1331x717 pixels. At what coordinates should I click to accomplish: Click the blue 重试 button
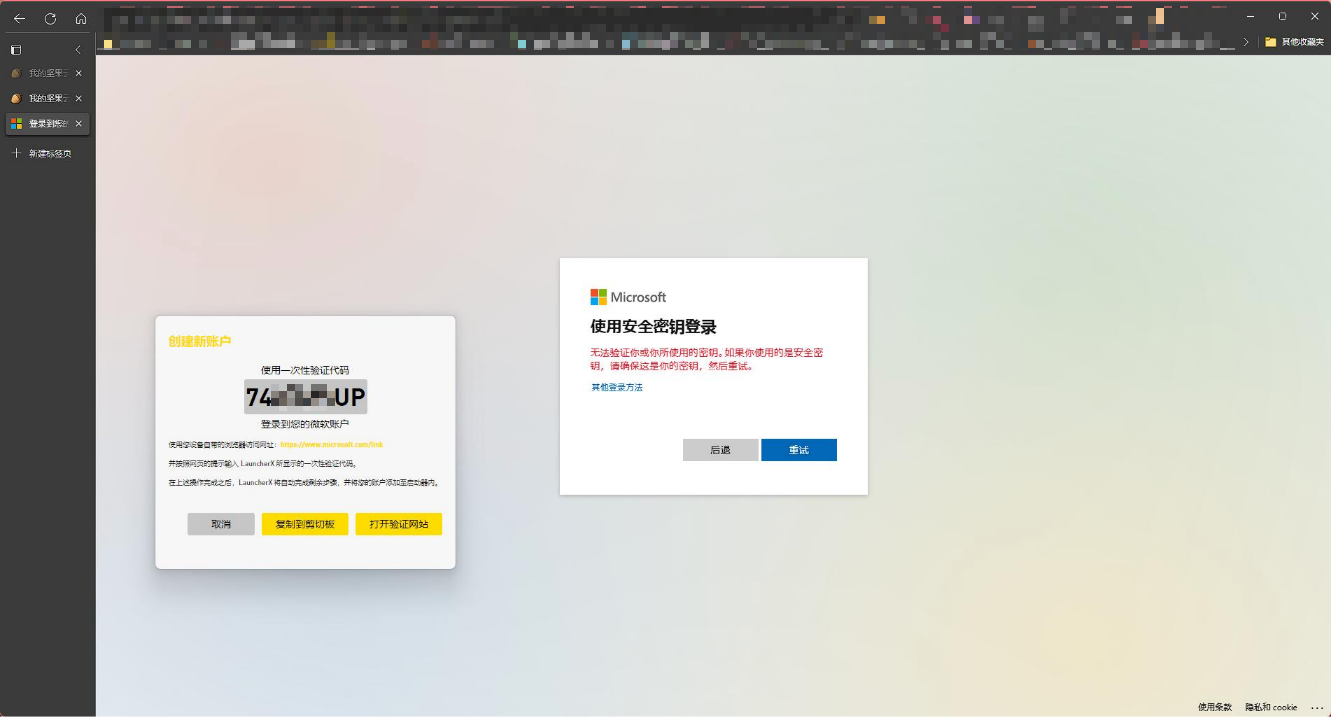point(799,450)
